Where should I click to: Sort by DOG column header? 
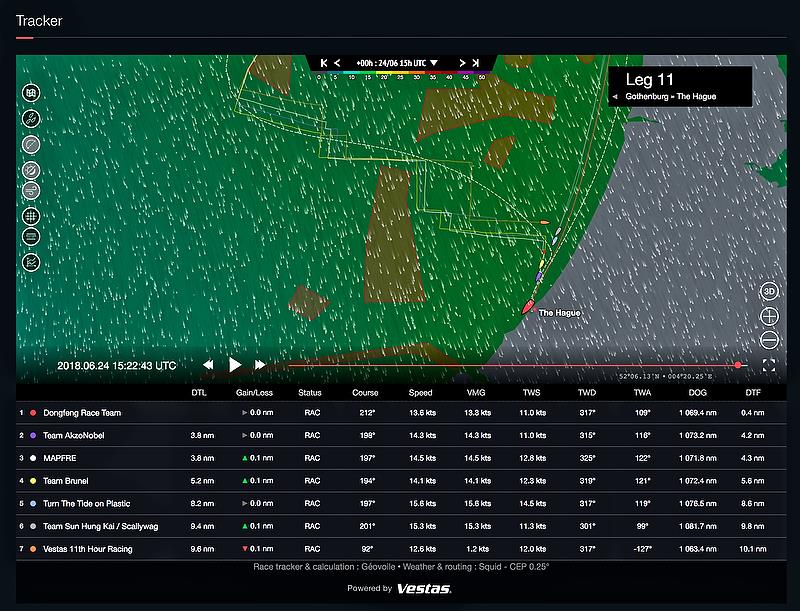point(697,393)
